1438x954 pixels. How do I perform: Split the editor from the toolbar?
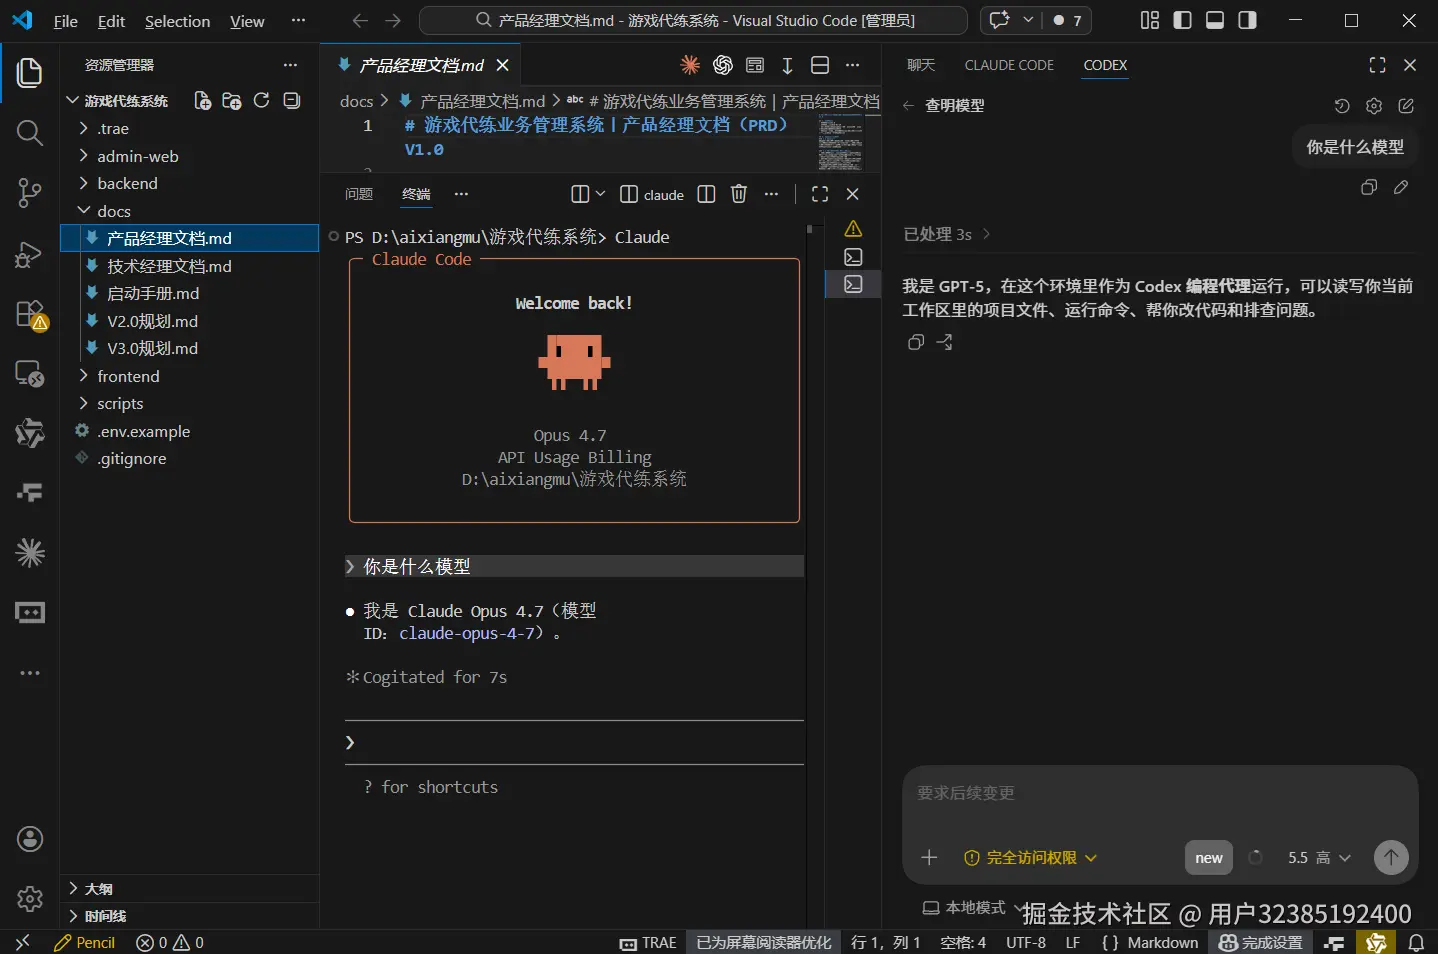[x=820, y=65]
